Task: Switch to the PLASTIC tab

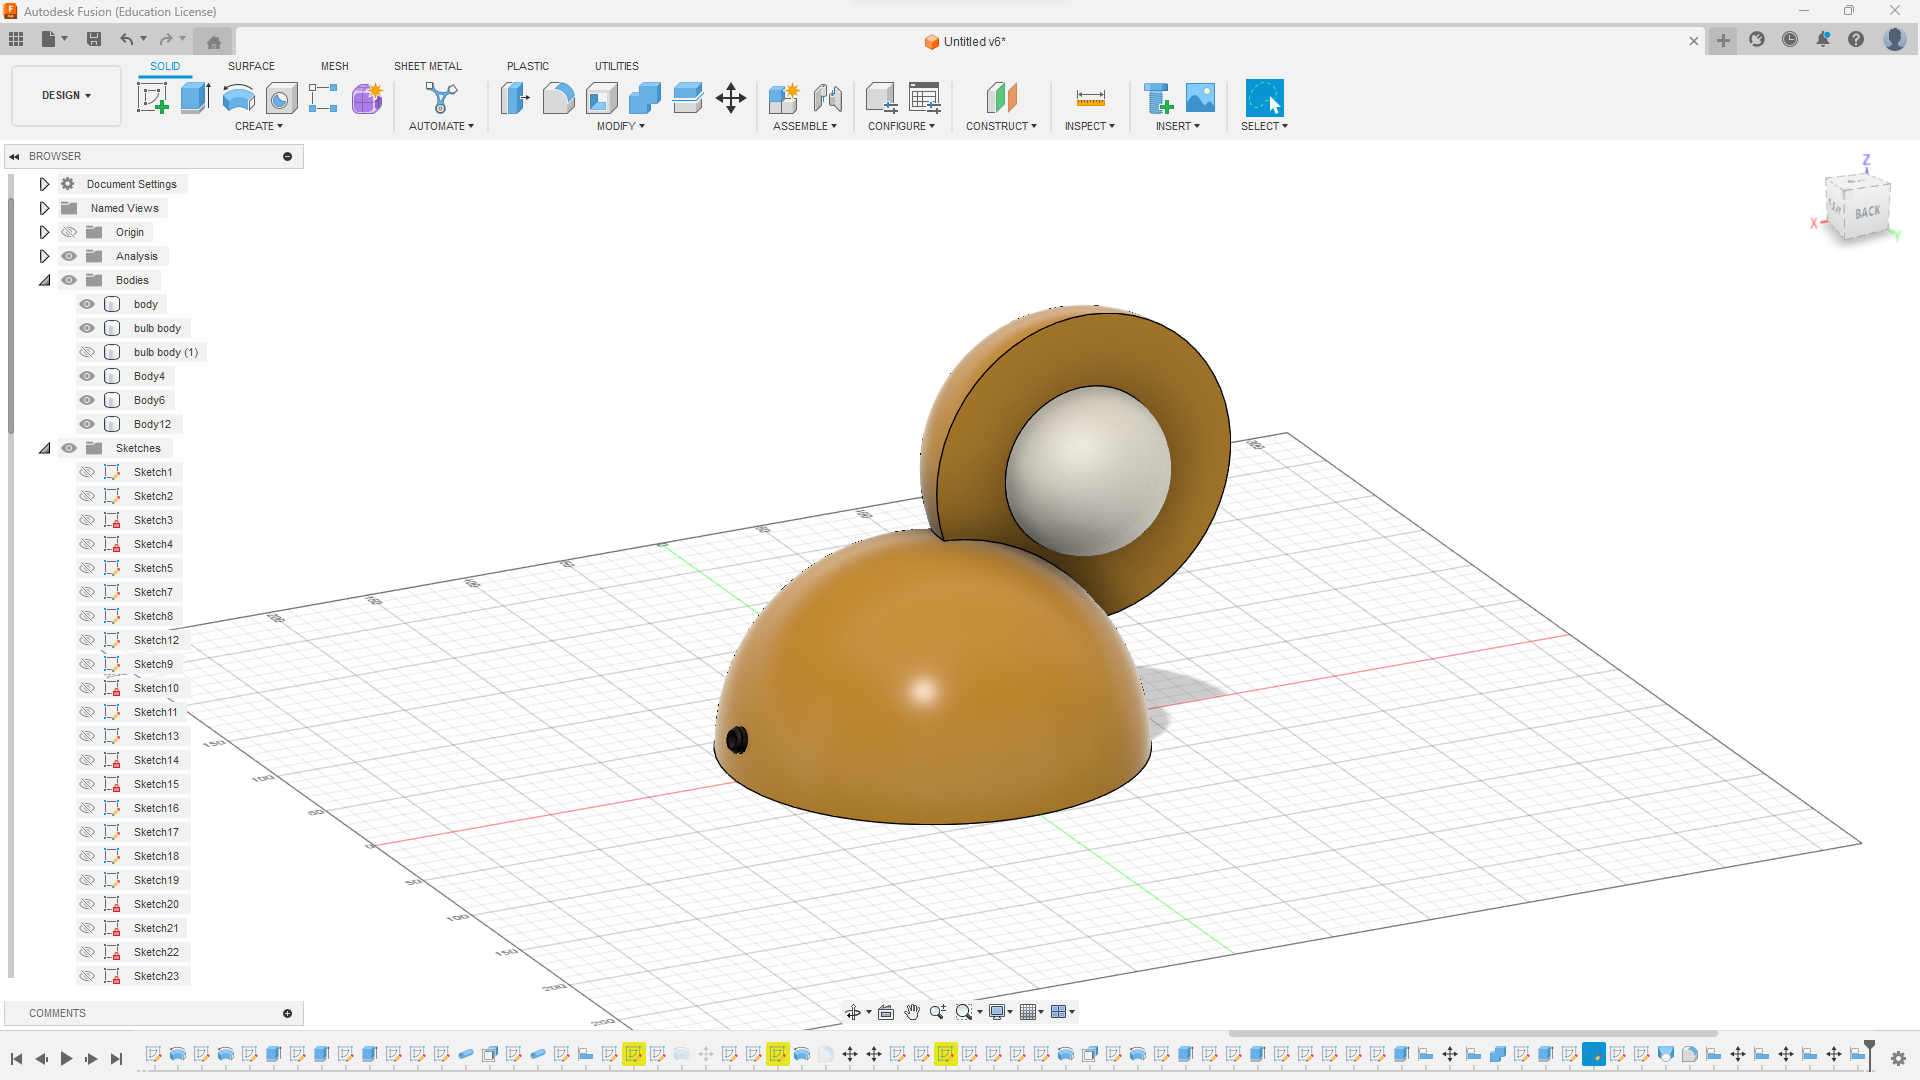Action: pyautogui.click(x=528, y=66)
